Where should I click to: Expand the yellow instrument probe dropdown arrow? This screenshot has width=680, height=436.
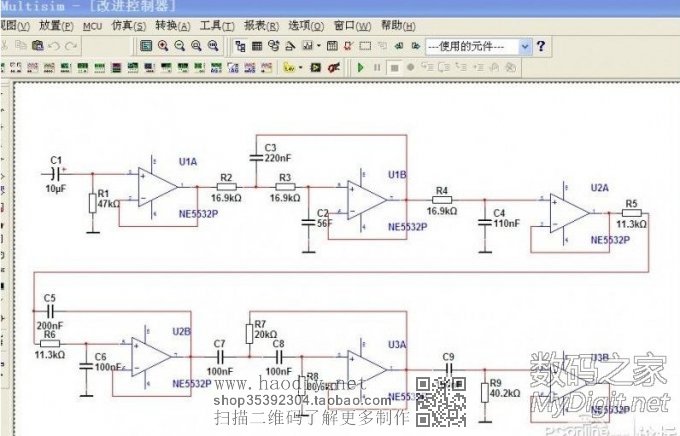point(299,67)
